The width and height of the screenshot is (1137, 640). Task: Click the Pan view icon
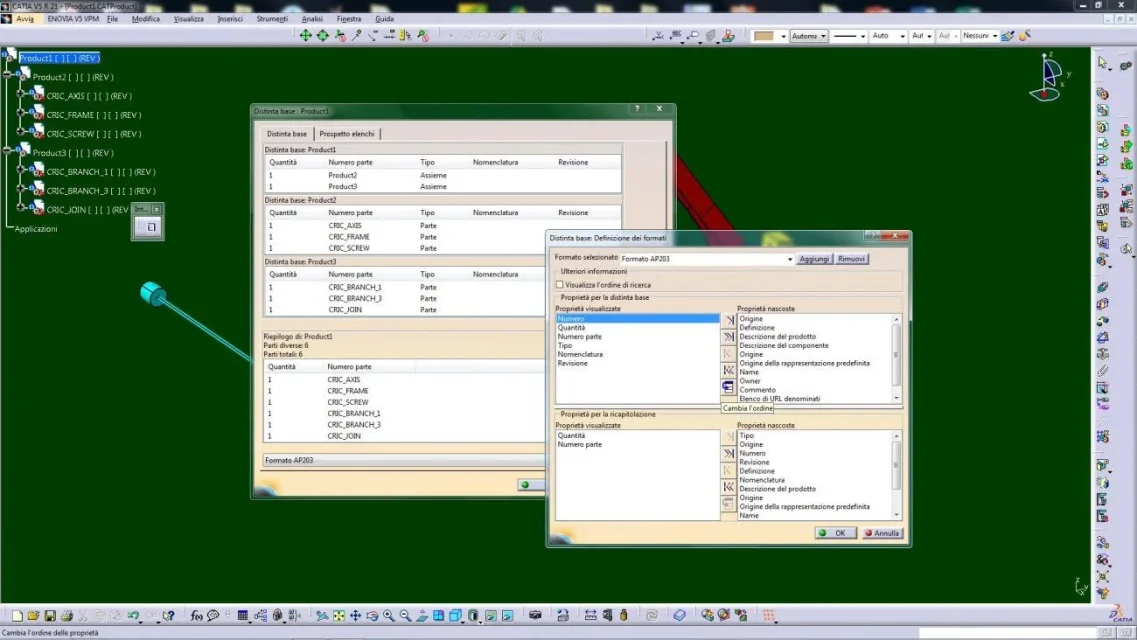click(x=355, y=616)
